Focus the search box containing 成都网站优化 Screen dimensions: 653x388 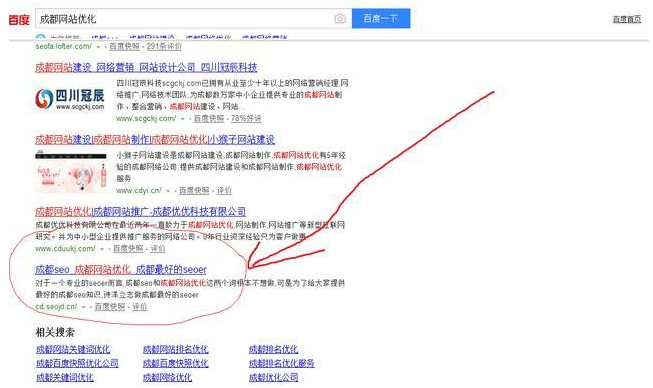[184, 19]
